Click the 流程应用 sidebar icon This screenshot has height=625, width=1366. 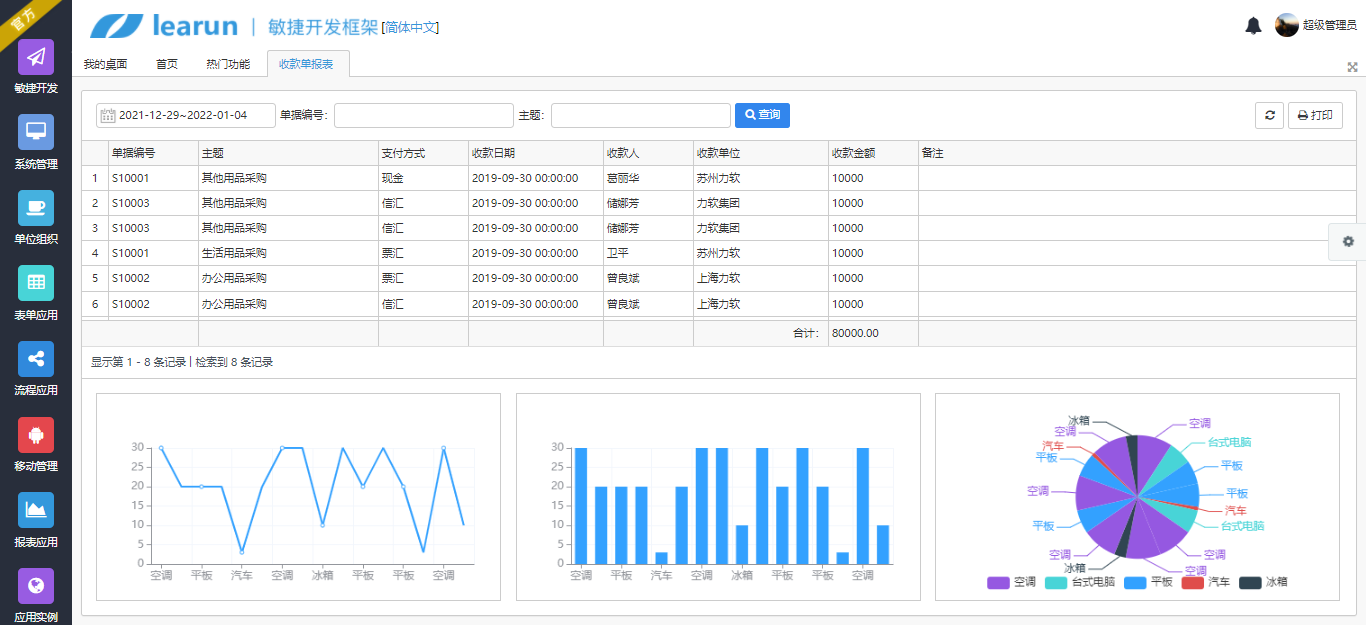(x=35, y=356)
